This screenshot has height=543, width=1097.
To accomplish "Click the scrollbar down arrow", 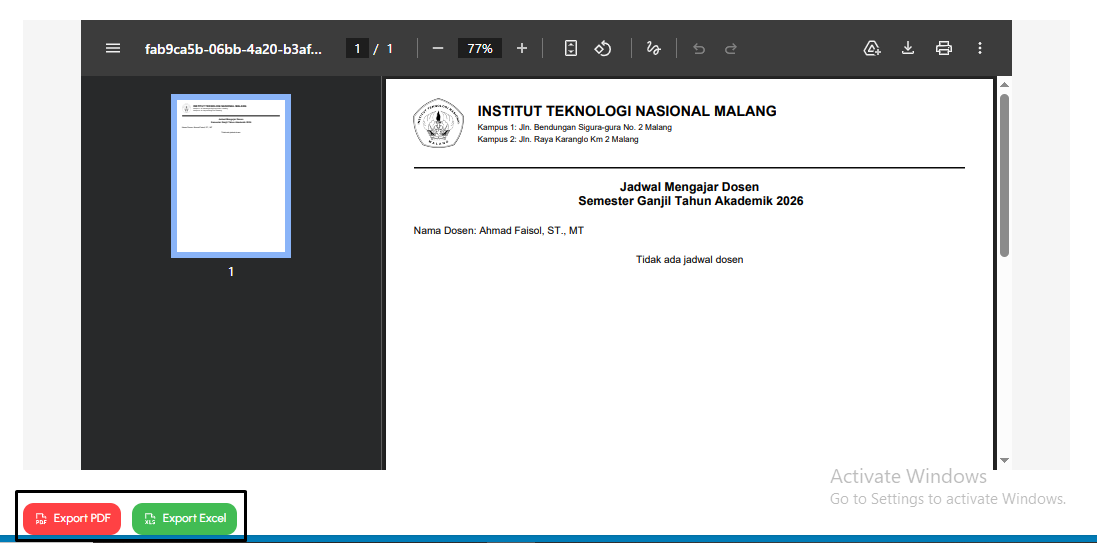I will [1005, 460].
